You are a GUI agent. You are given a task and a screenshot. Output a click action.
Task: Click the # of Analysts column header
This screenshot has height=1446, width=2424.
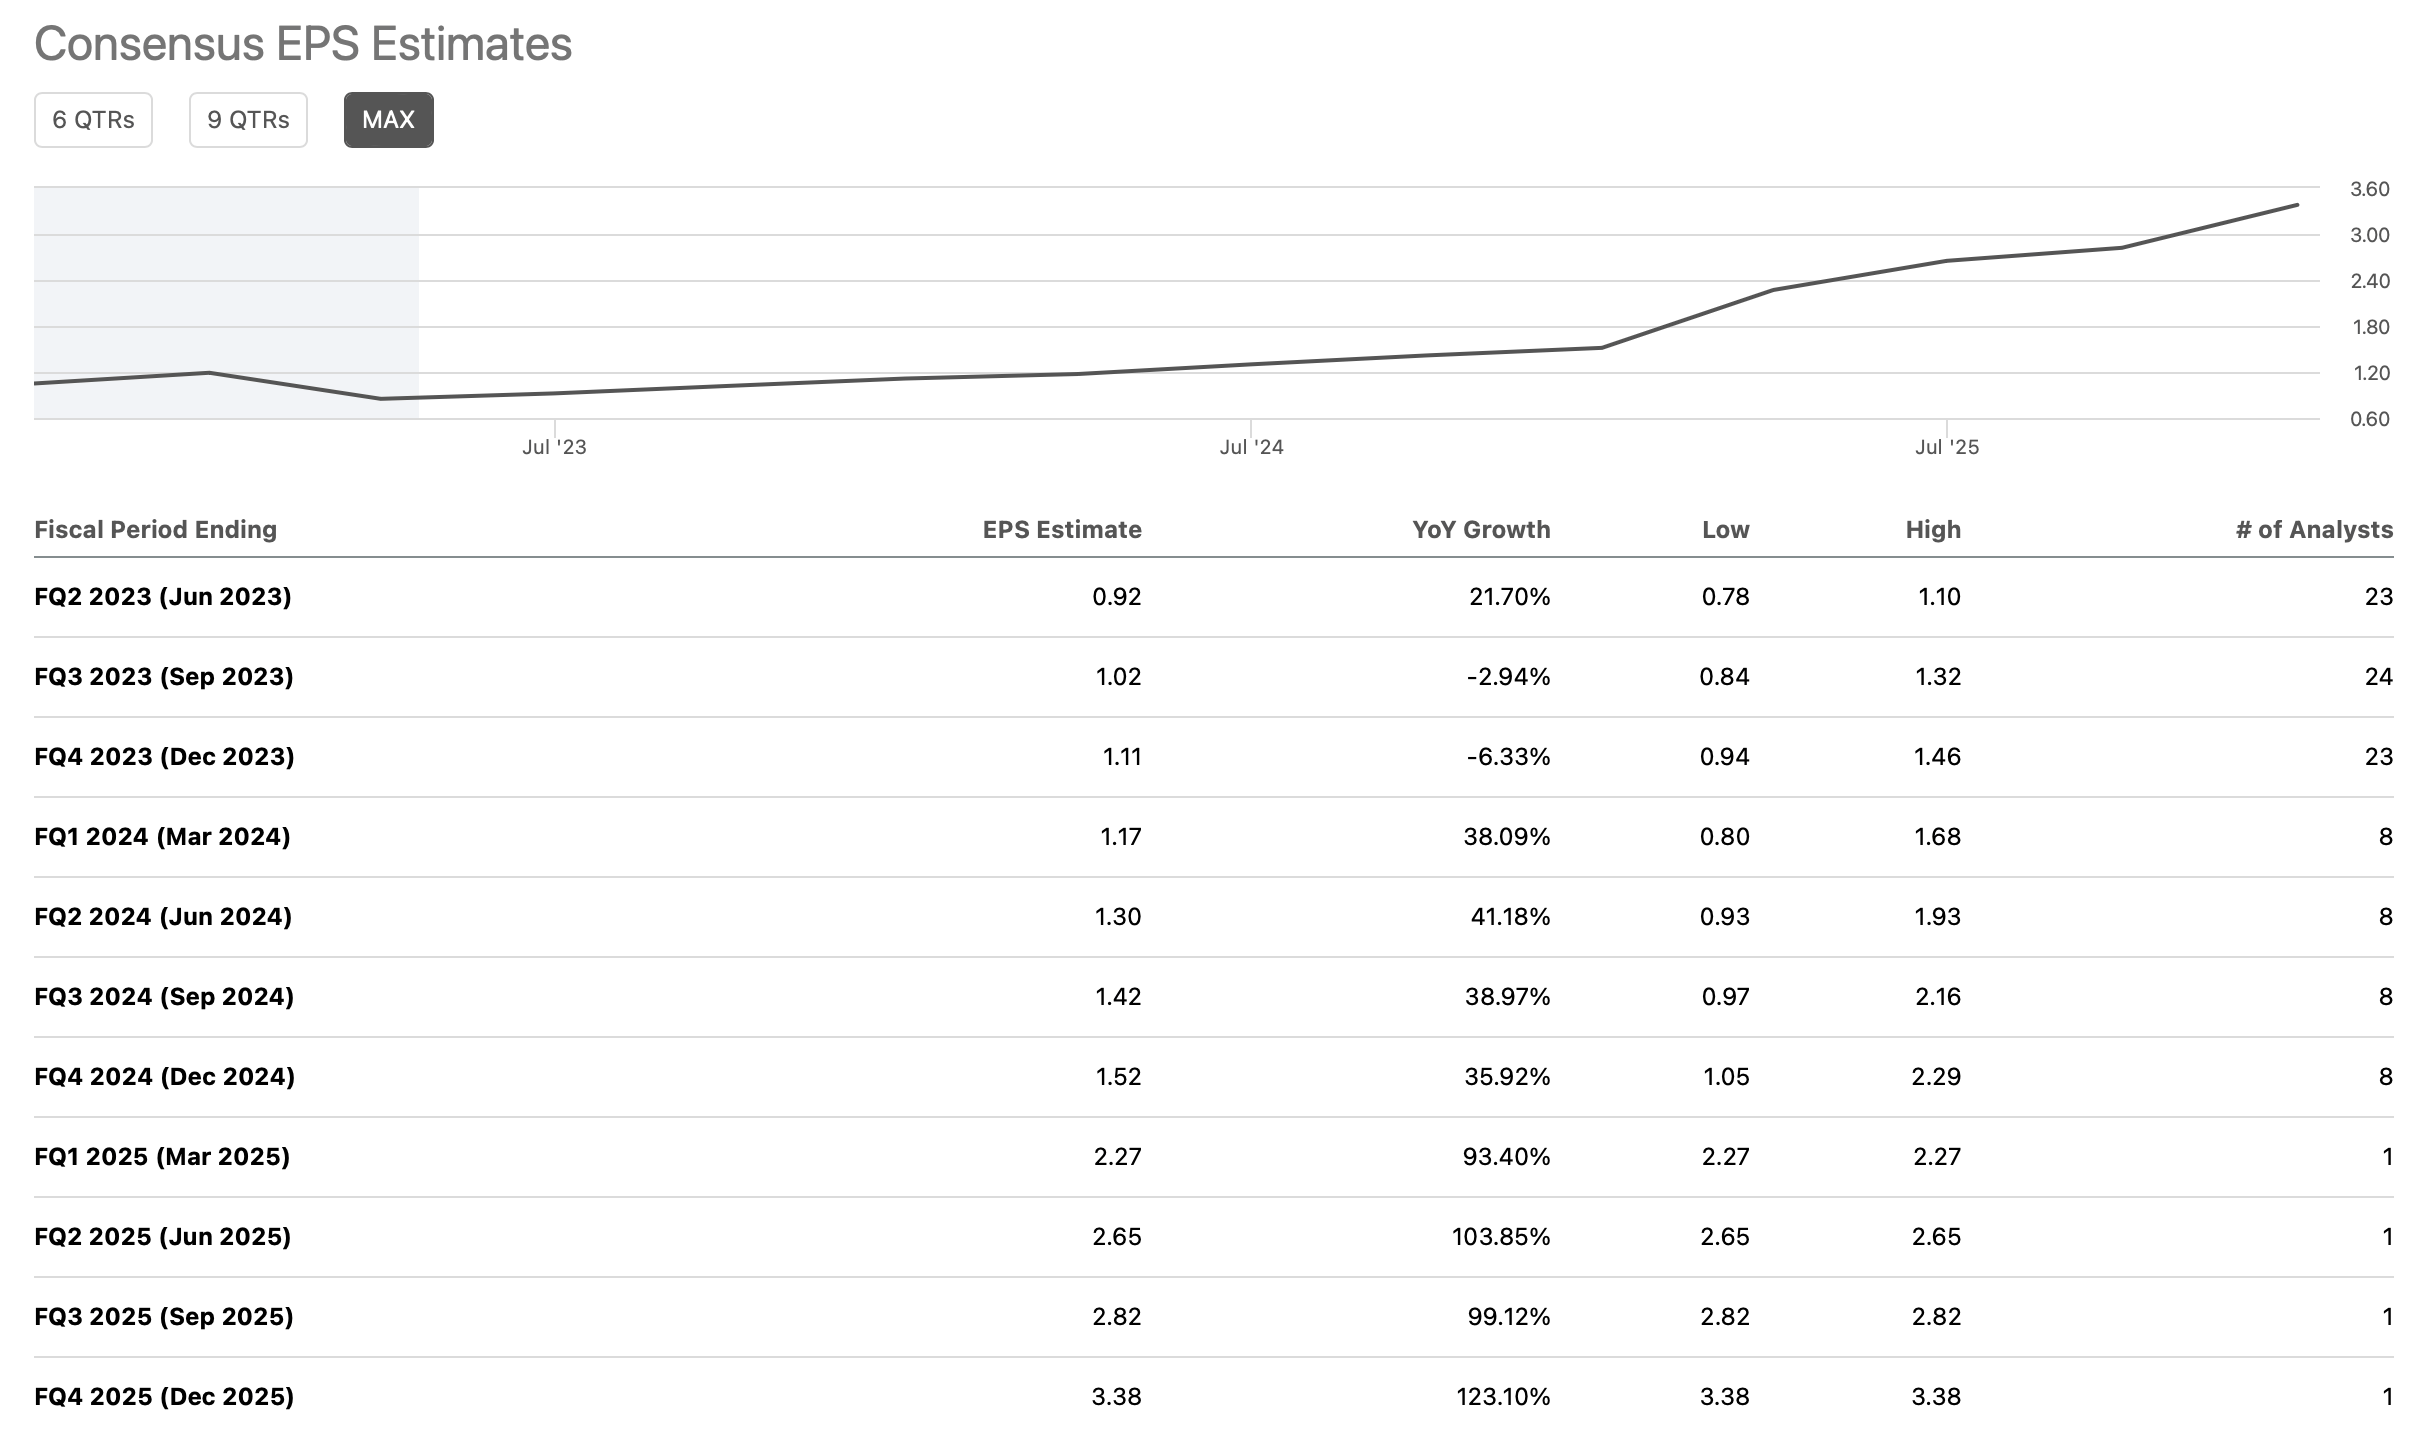pyautogui.click(x=2313, y=529)
